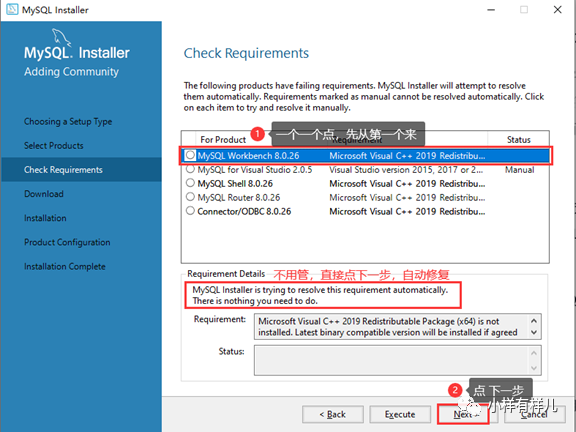Click the MySQL Installer title bar icon
Viewport: 576px width, 432px height.
(x=12, y=10)
